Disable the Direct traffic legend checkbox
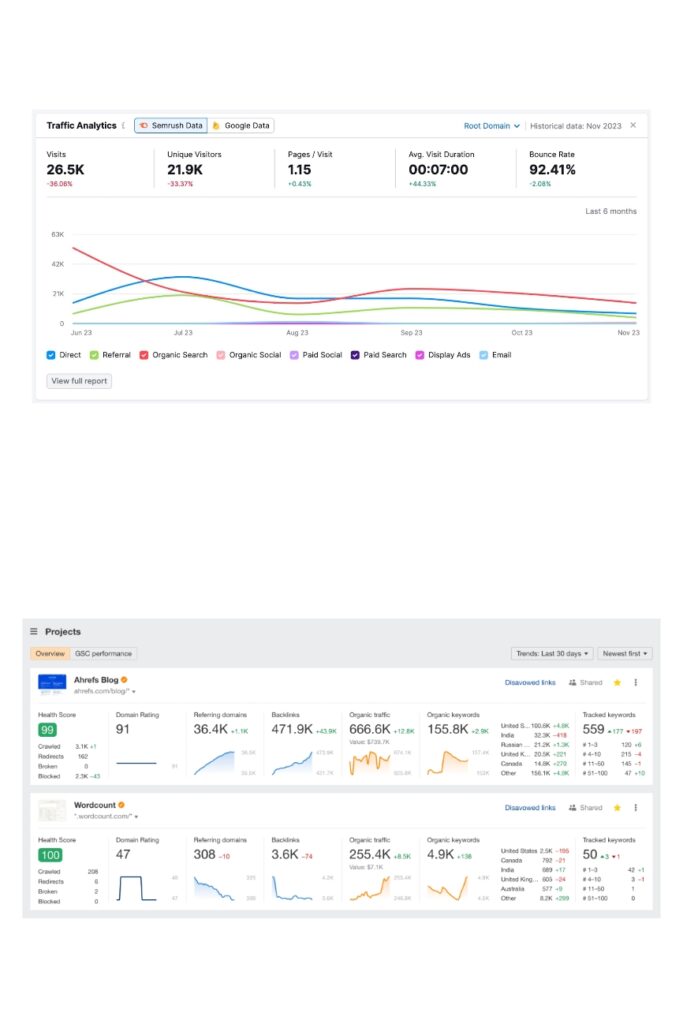 click(53, 354)
